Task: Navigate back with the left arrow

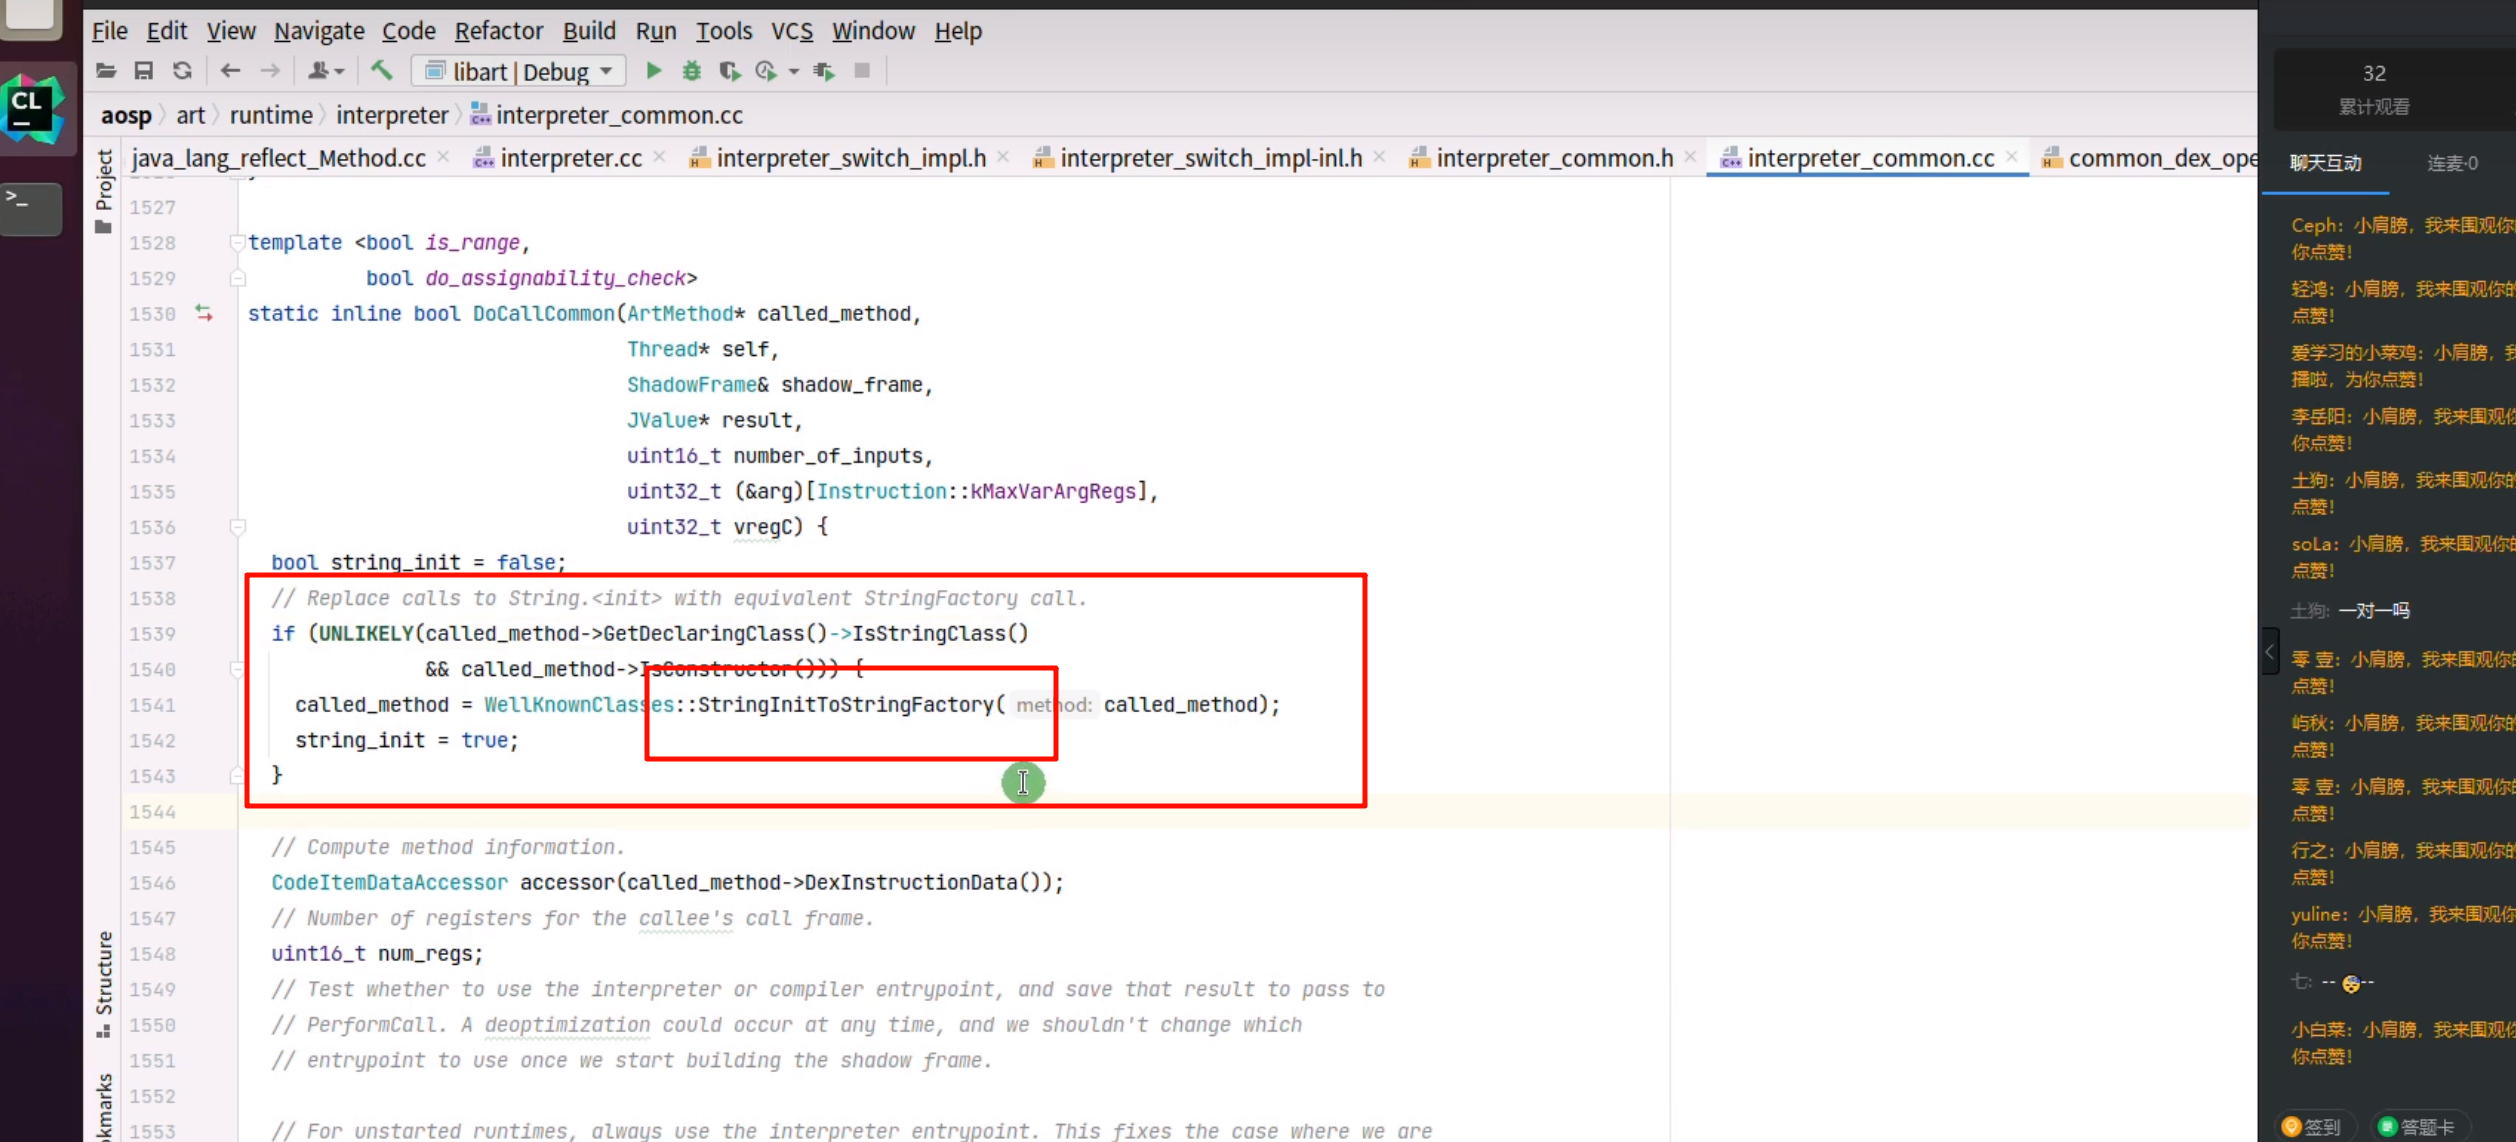Action: click(230, 71)
